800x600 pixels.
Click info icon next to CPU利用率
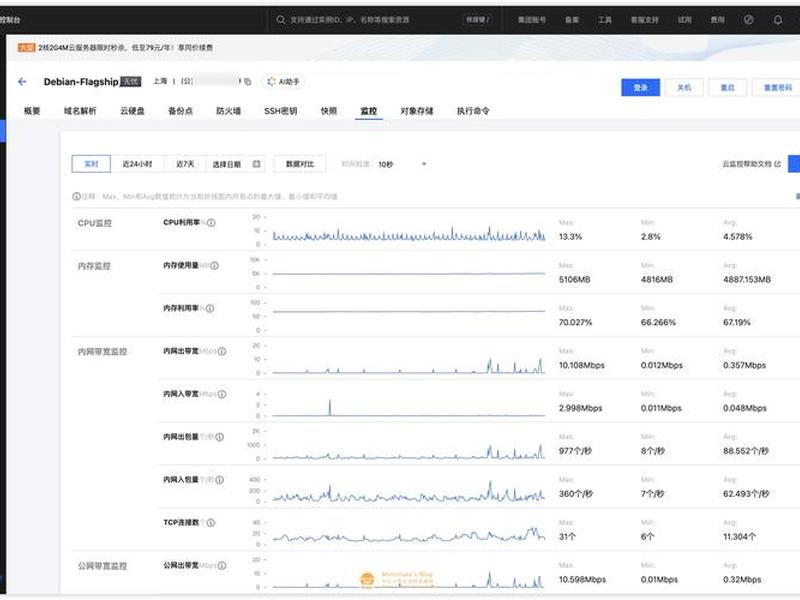click(211, 223)
